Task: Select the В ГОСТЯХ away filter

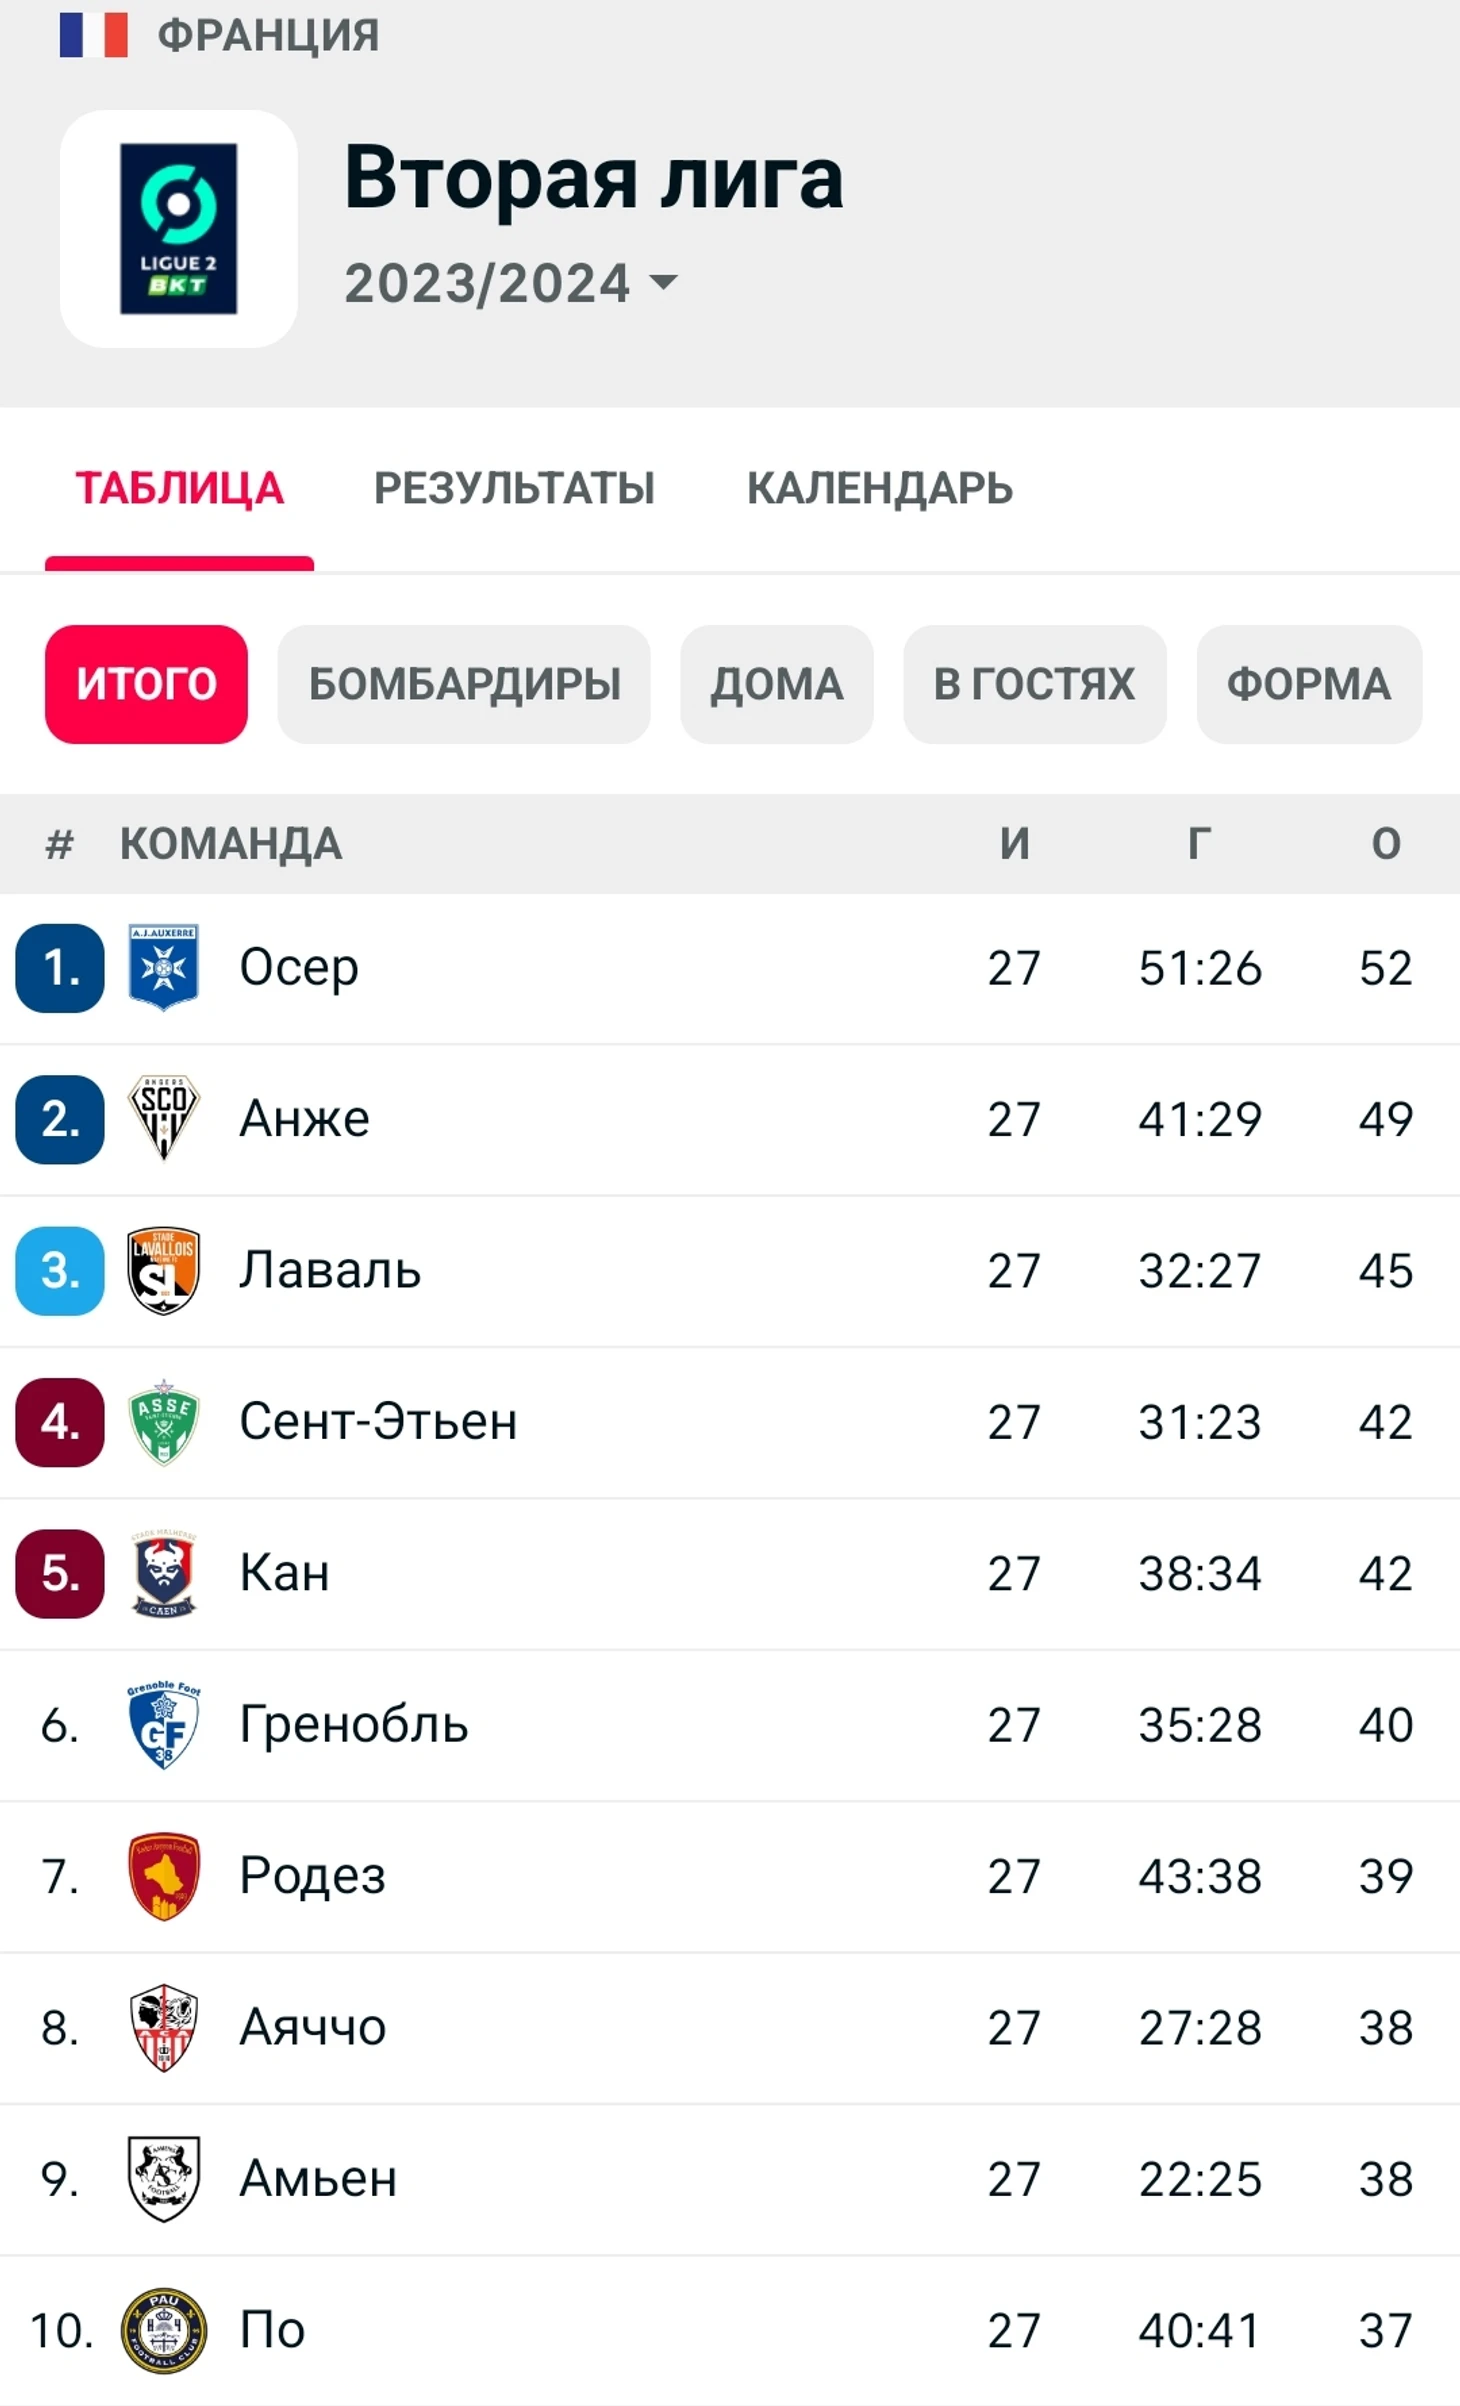Action: 1034,684
